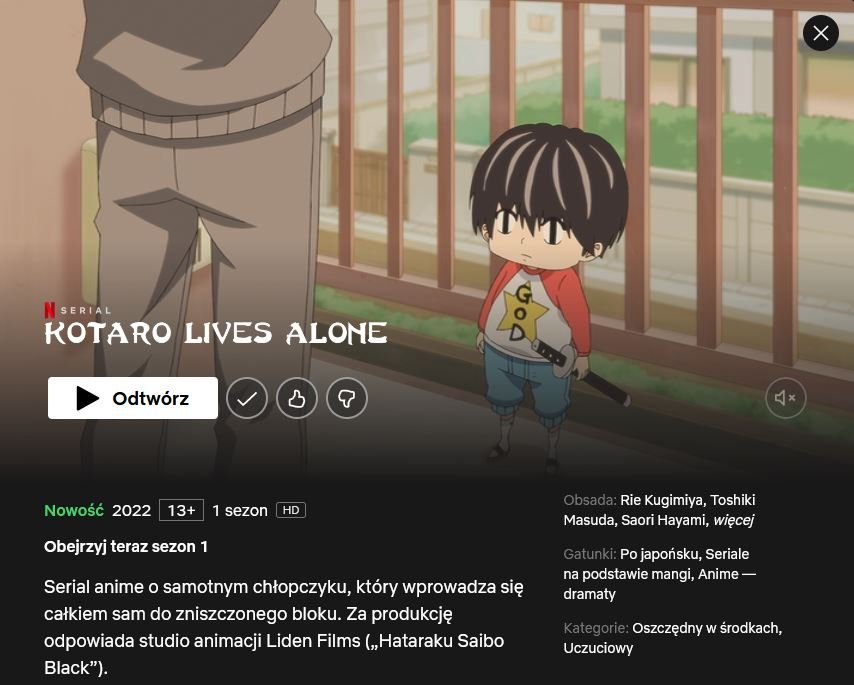Browse the Po japońsku genre

[659, 554]
